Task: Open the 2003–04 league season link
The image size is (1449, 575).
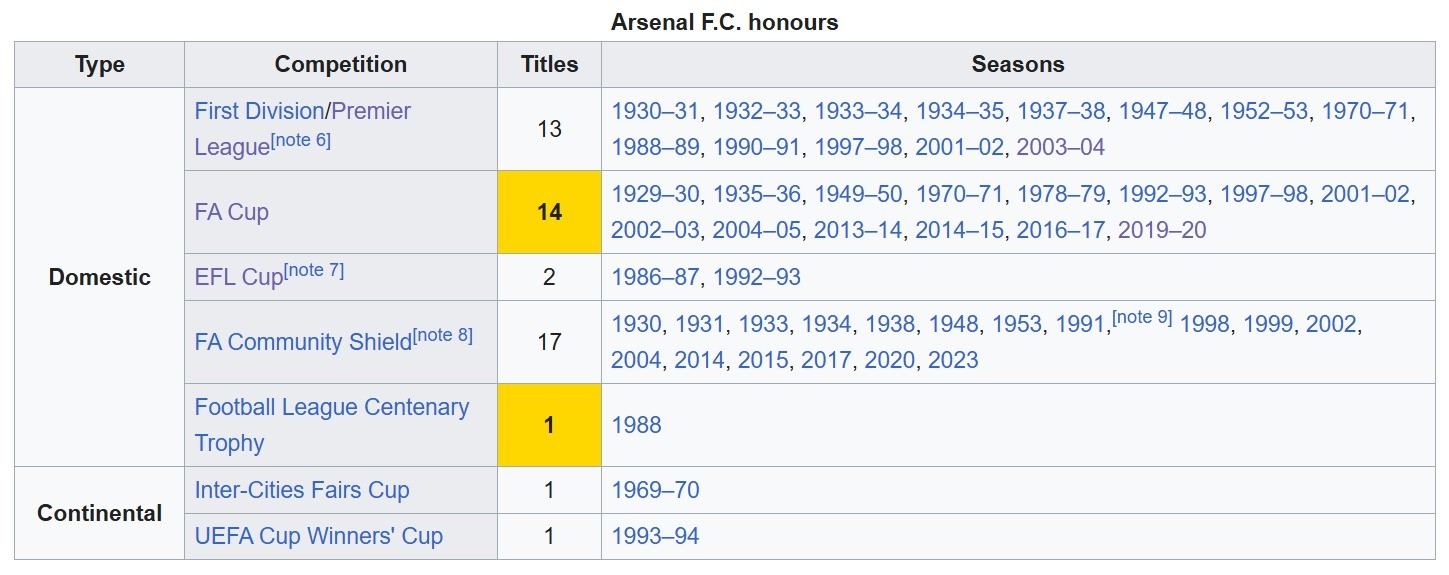Action: coord(1061,147)
